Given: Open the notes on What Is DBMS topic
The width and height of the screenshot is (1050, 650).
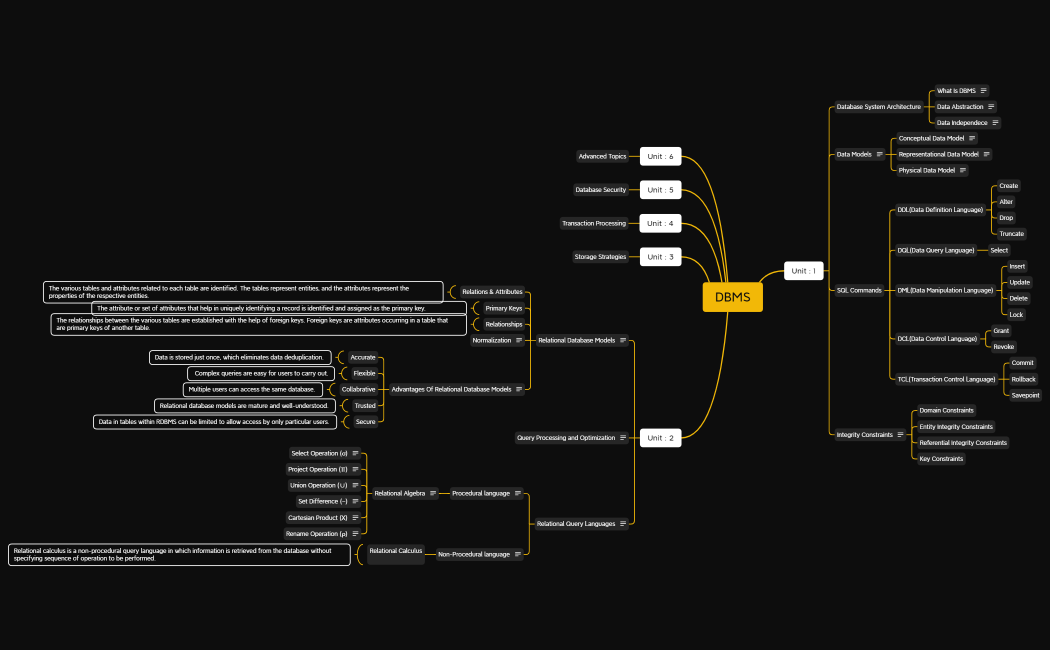Looking at the screenshot, I should 984,91.
